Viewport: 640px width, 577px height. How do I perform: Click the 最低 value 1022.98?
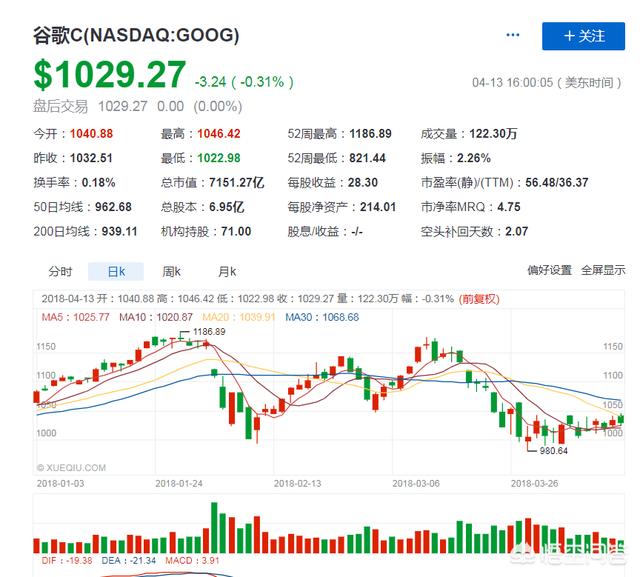coord(219,158)
